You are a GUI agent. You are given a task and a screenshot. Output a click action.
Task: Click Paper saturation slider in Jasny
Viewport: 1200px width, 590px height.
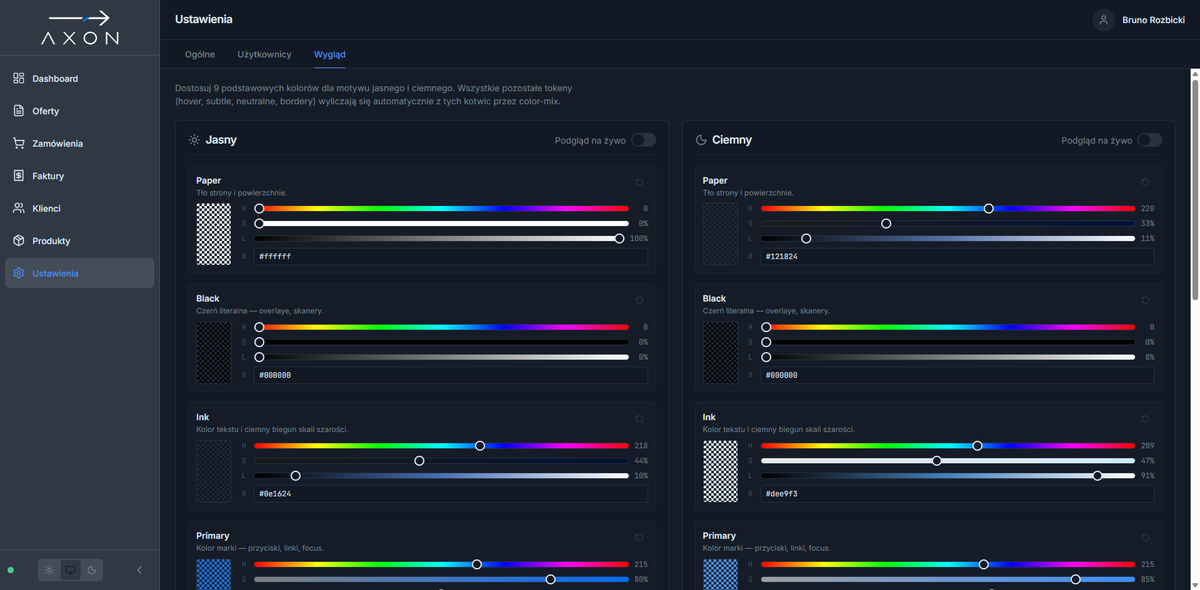[441, 224]
